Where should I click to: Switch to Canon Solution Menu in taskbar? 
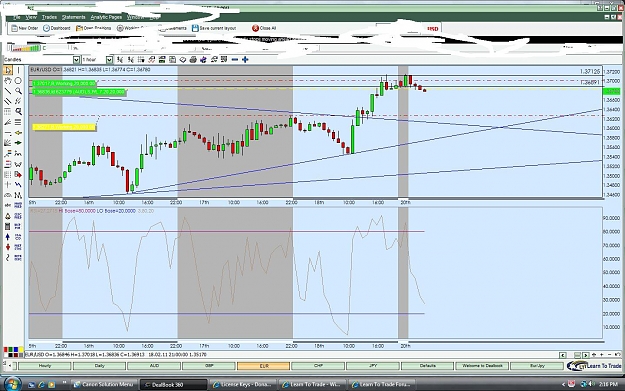pyautogui.click(x=104, y=385)
